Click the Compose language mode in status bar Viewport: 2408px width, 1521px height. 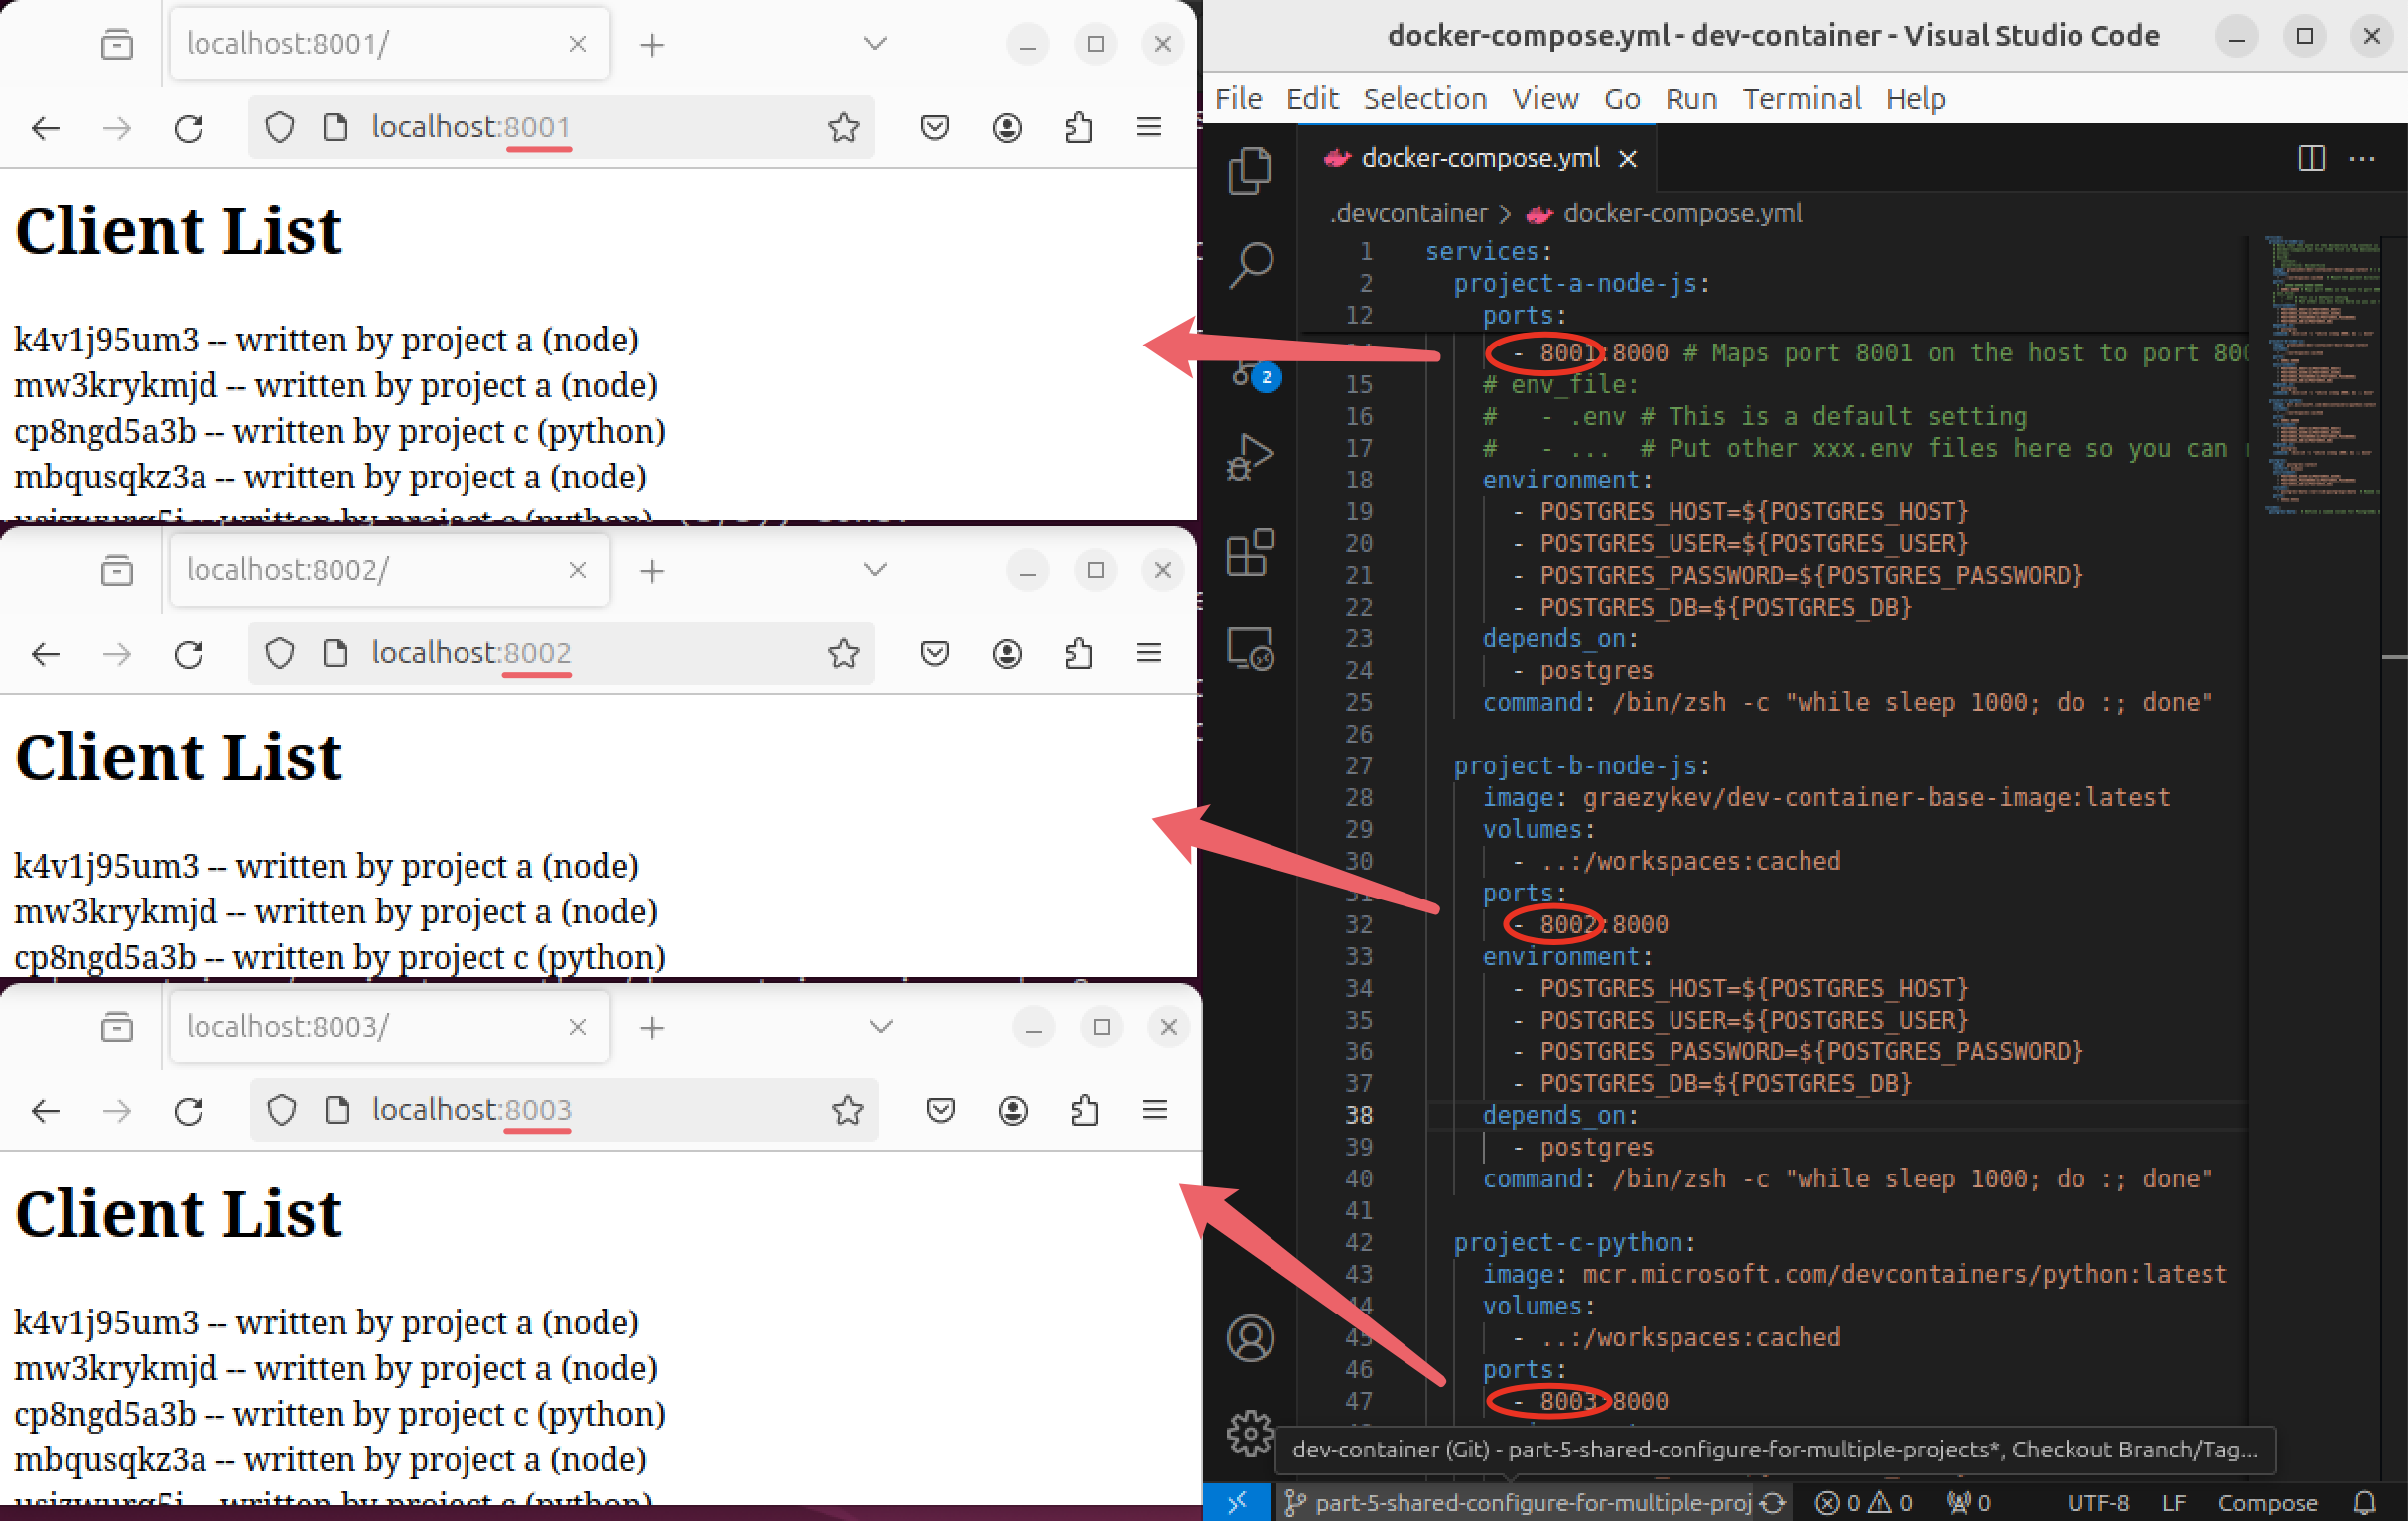pos(2266,1502)
